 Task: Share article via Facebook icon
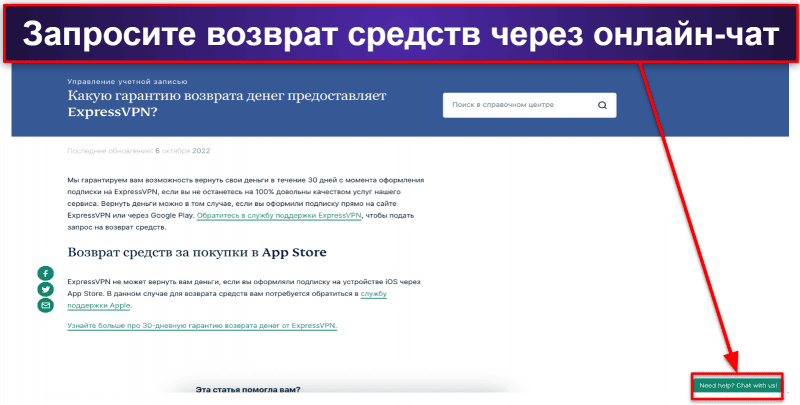click(45, 273)
